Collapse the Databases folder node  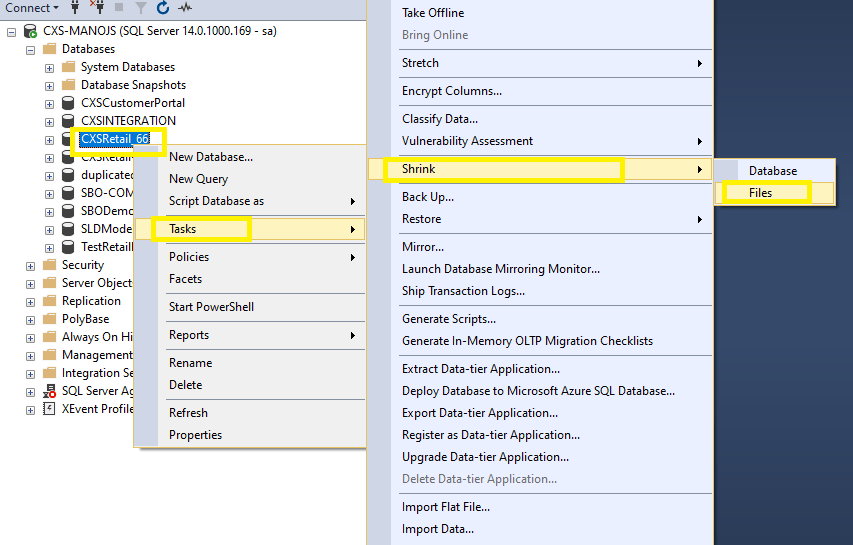point(30,50)
